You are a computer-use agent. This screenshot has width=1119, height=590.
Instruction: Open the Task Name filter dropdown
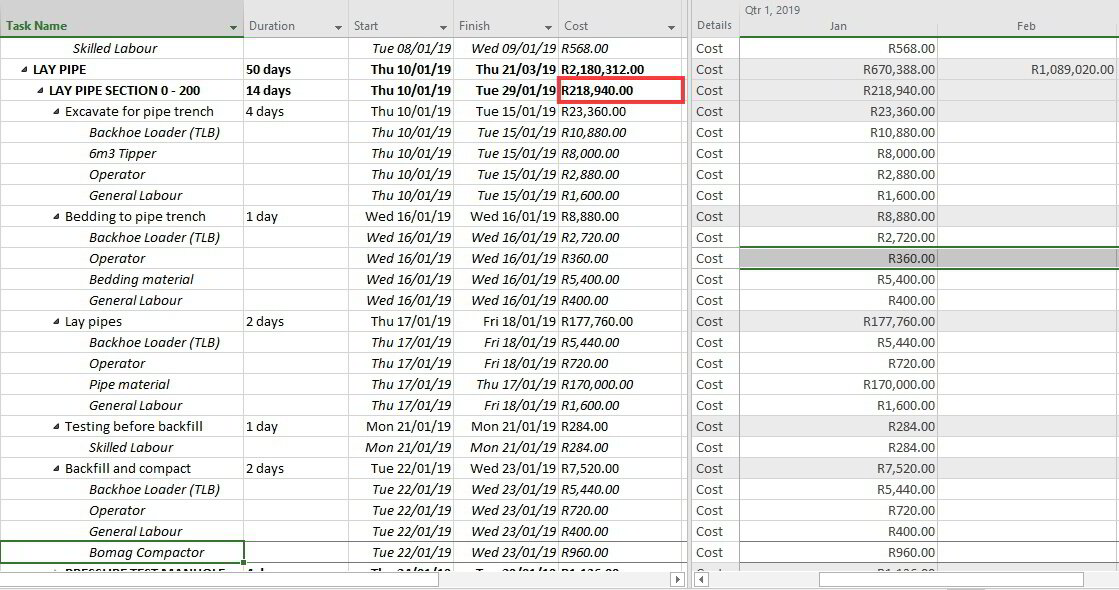coord(232,25)
